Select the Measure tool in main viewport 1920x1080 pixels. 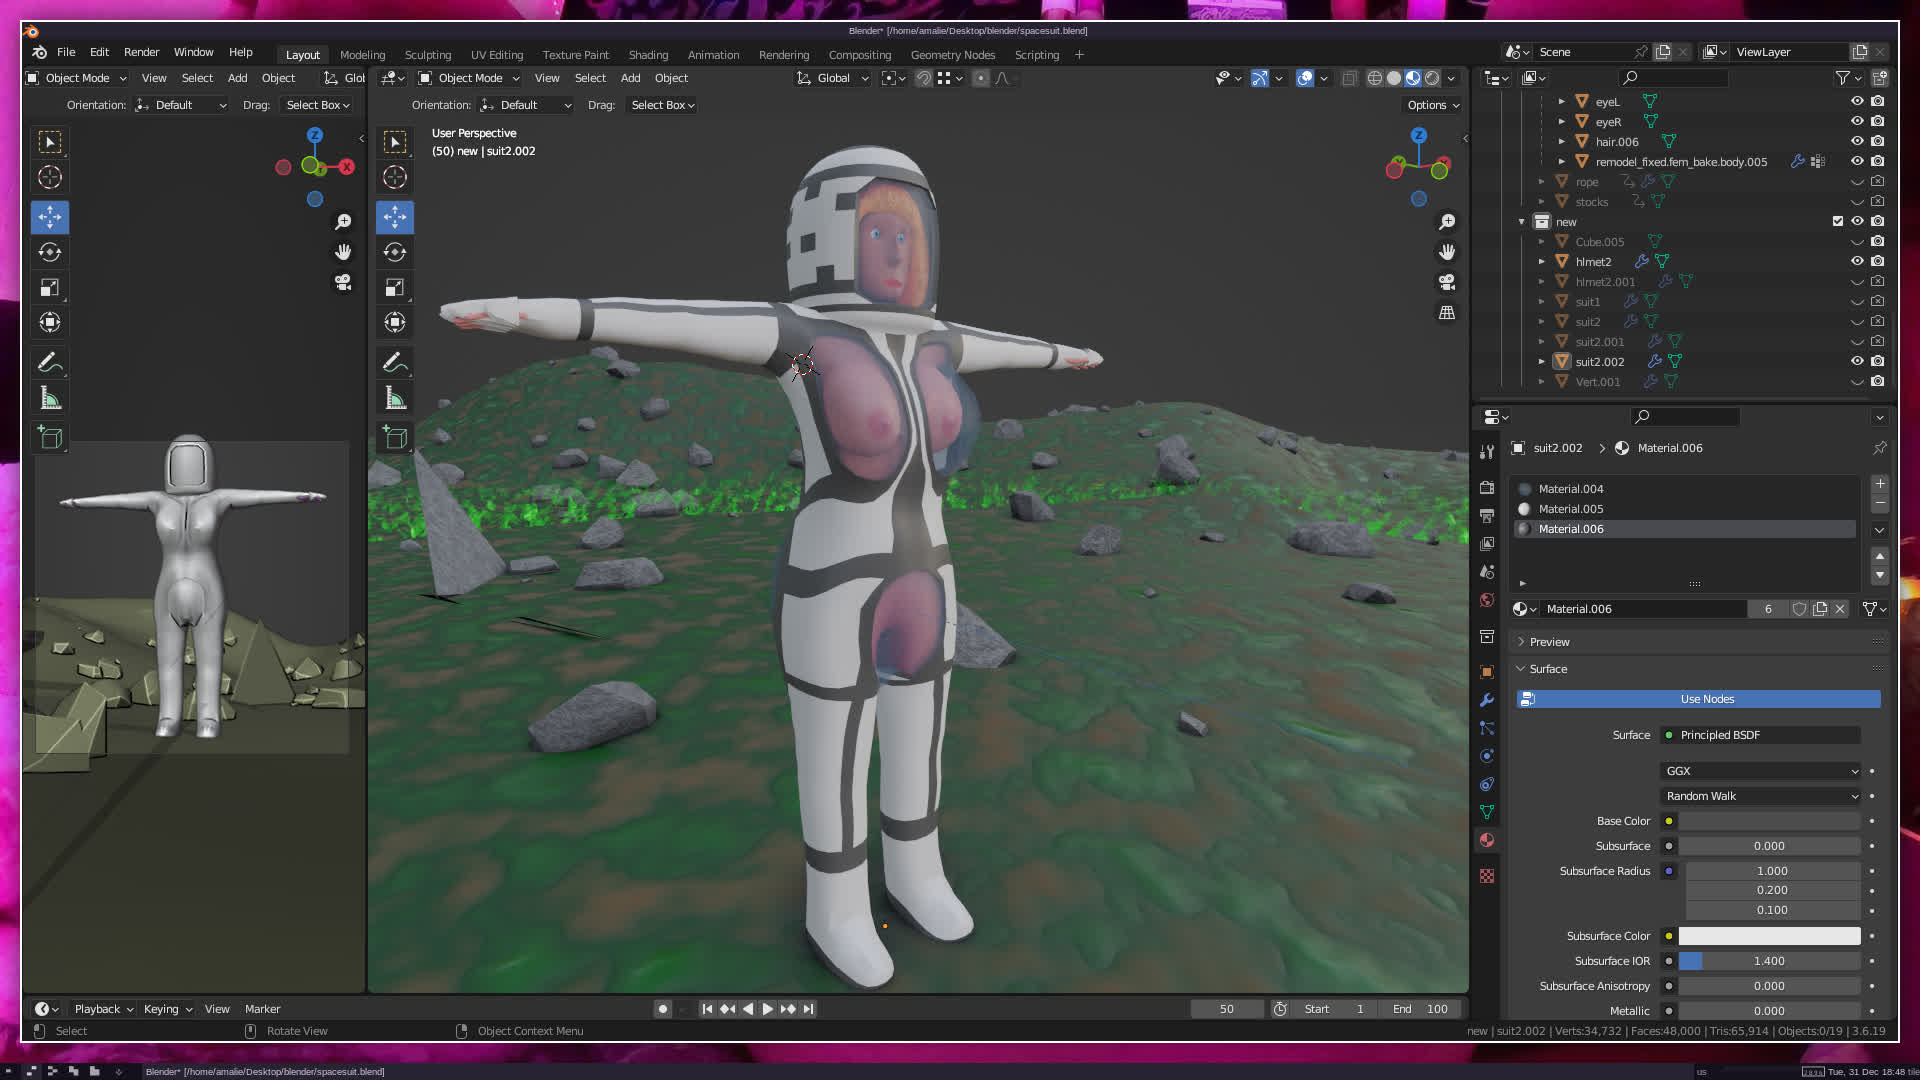[x=395, y=399]
